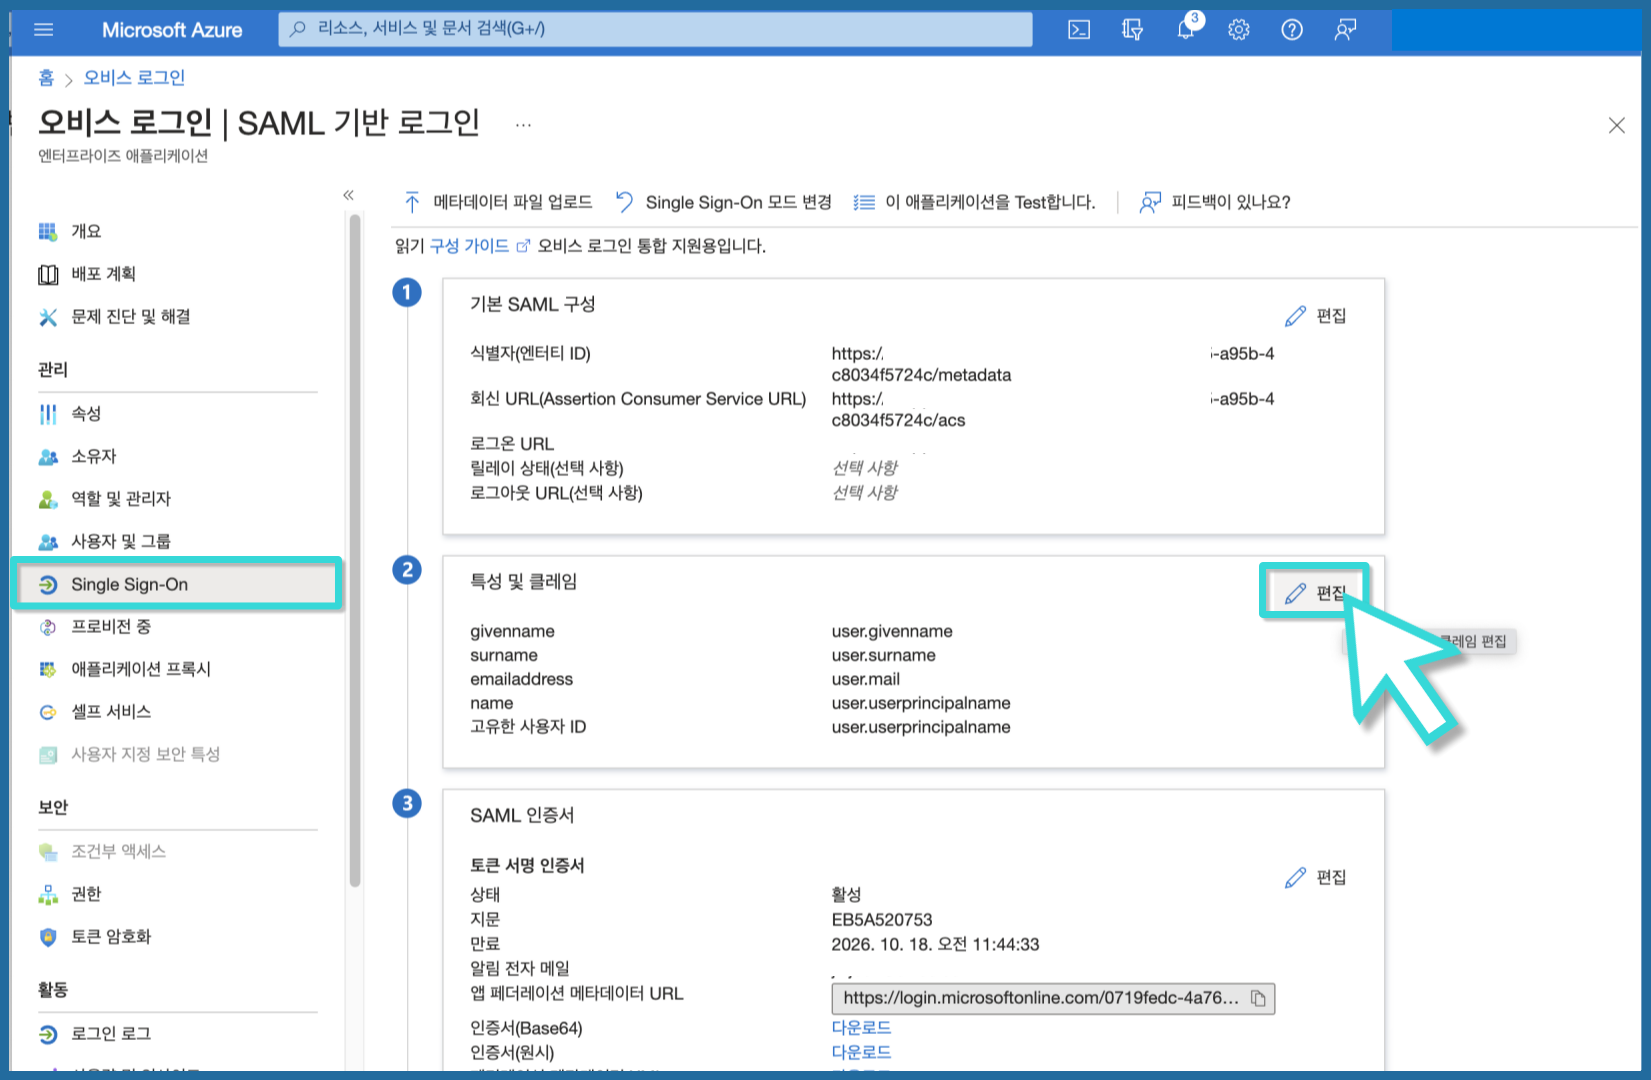
Task: Click 이 애플리케이션을 Test합니다 in the toolbar
Action: click(974, 202)
